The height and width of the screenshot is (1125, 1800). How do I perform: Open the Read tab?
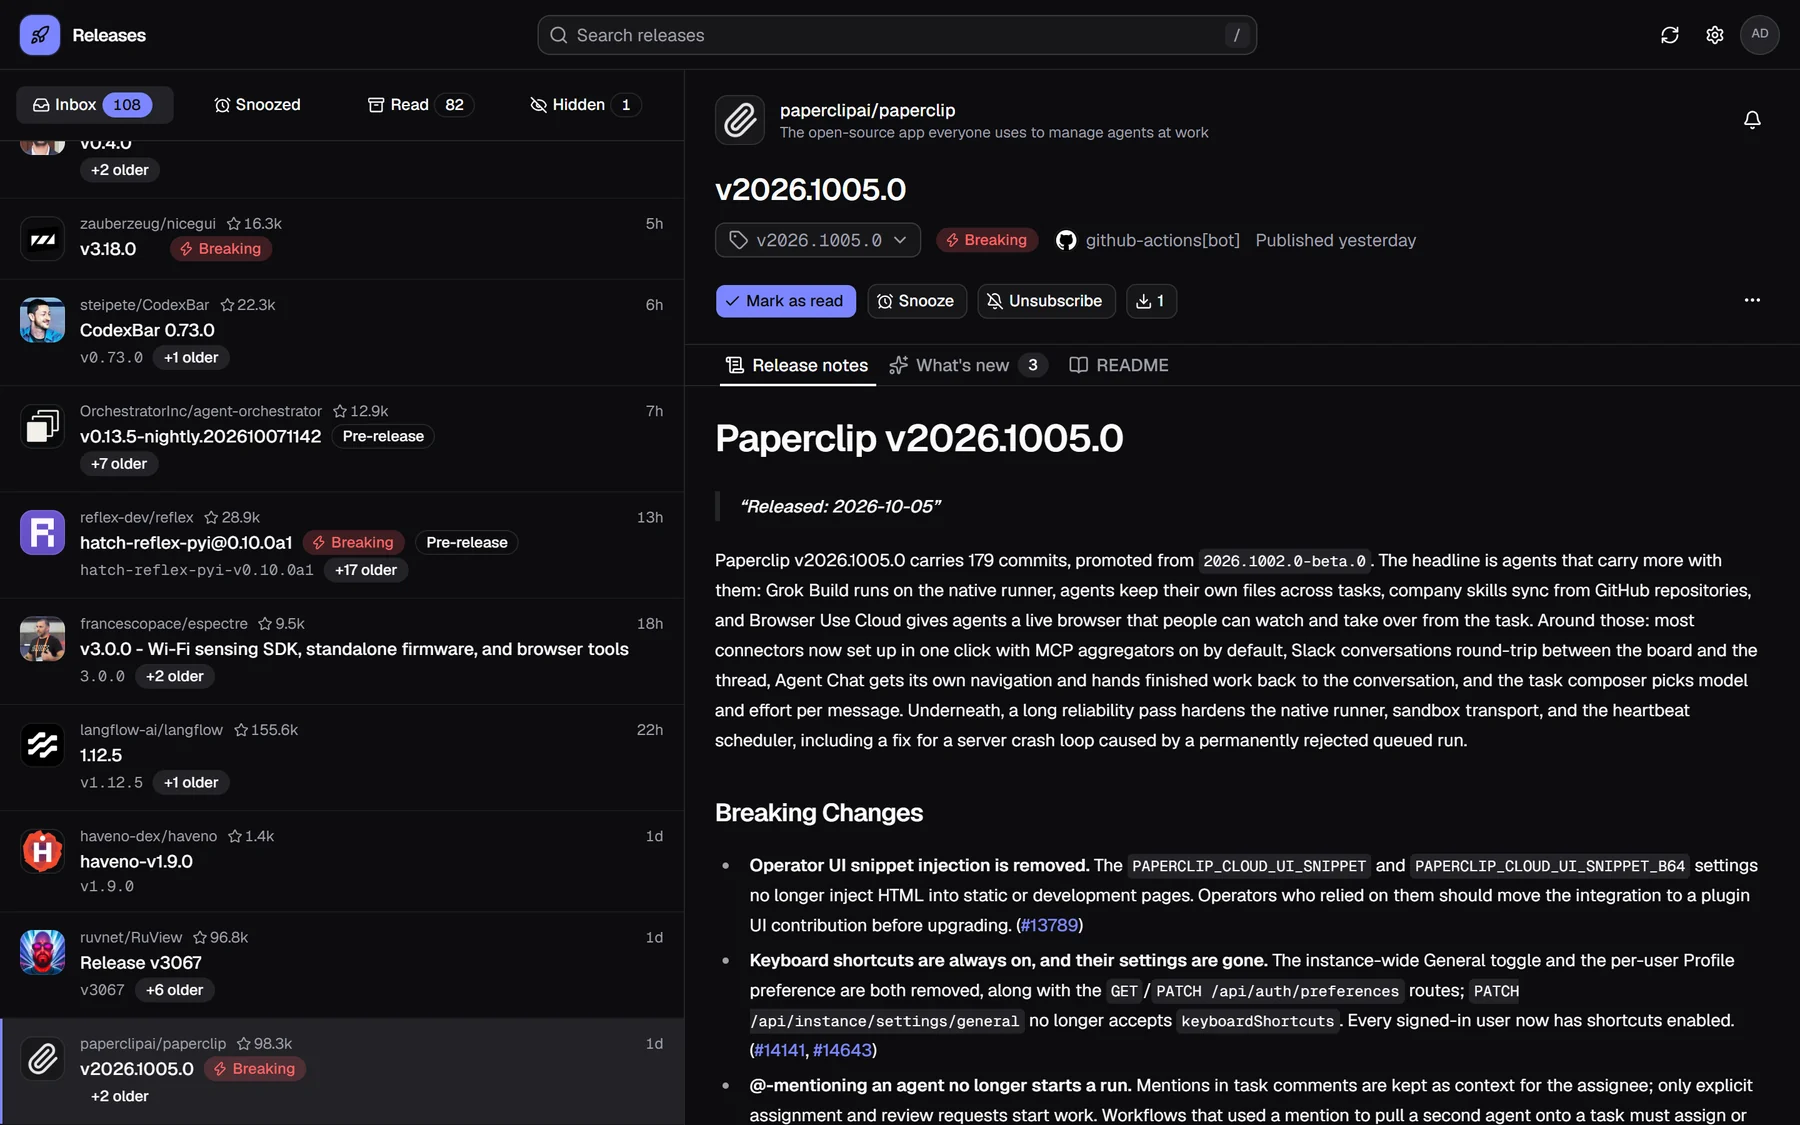(420, 105)
